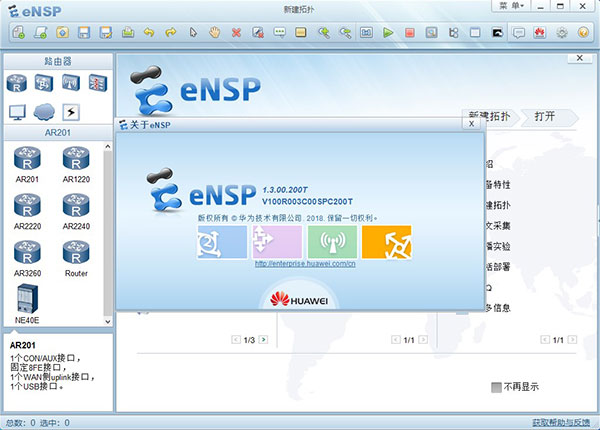Click the save topology floppy icon
The image size is (600, 430).
click(84, 33)
